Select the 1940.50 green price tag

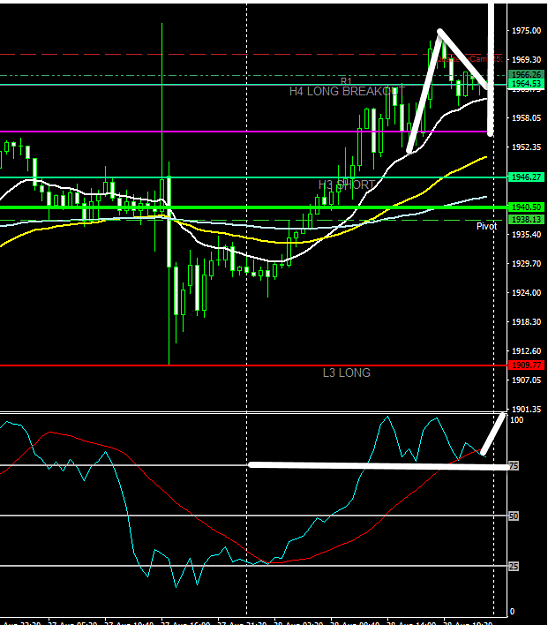click(526, 207)
